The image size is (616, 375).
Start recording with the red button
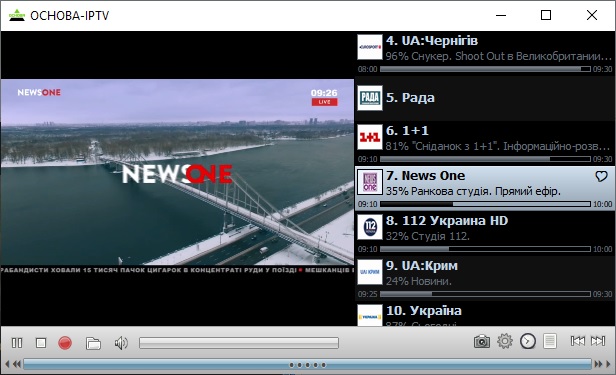tap(65, 343)
